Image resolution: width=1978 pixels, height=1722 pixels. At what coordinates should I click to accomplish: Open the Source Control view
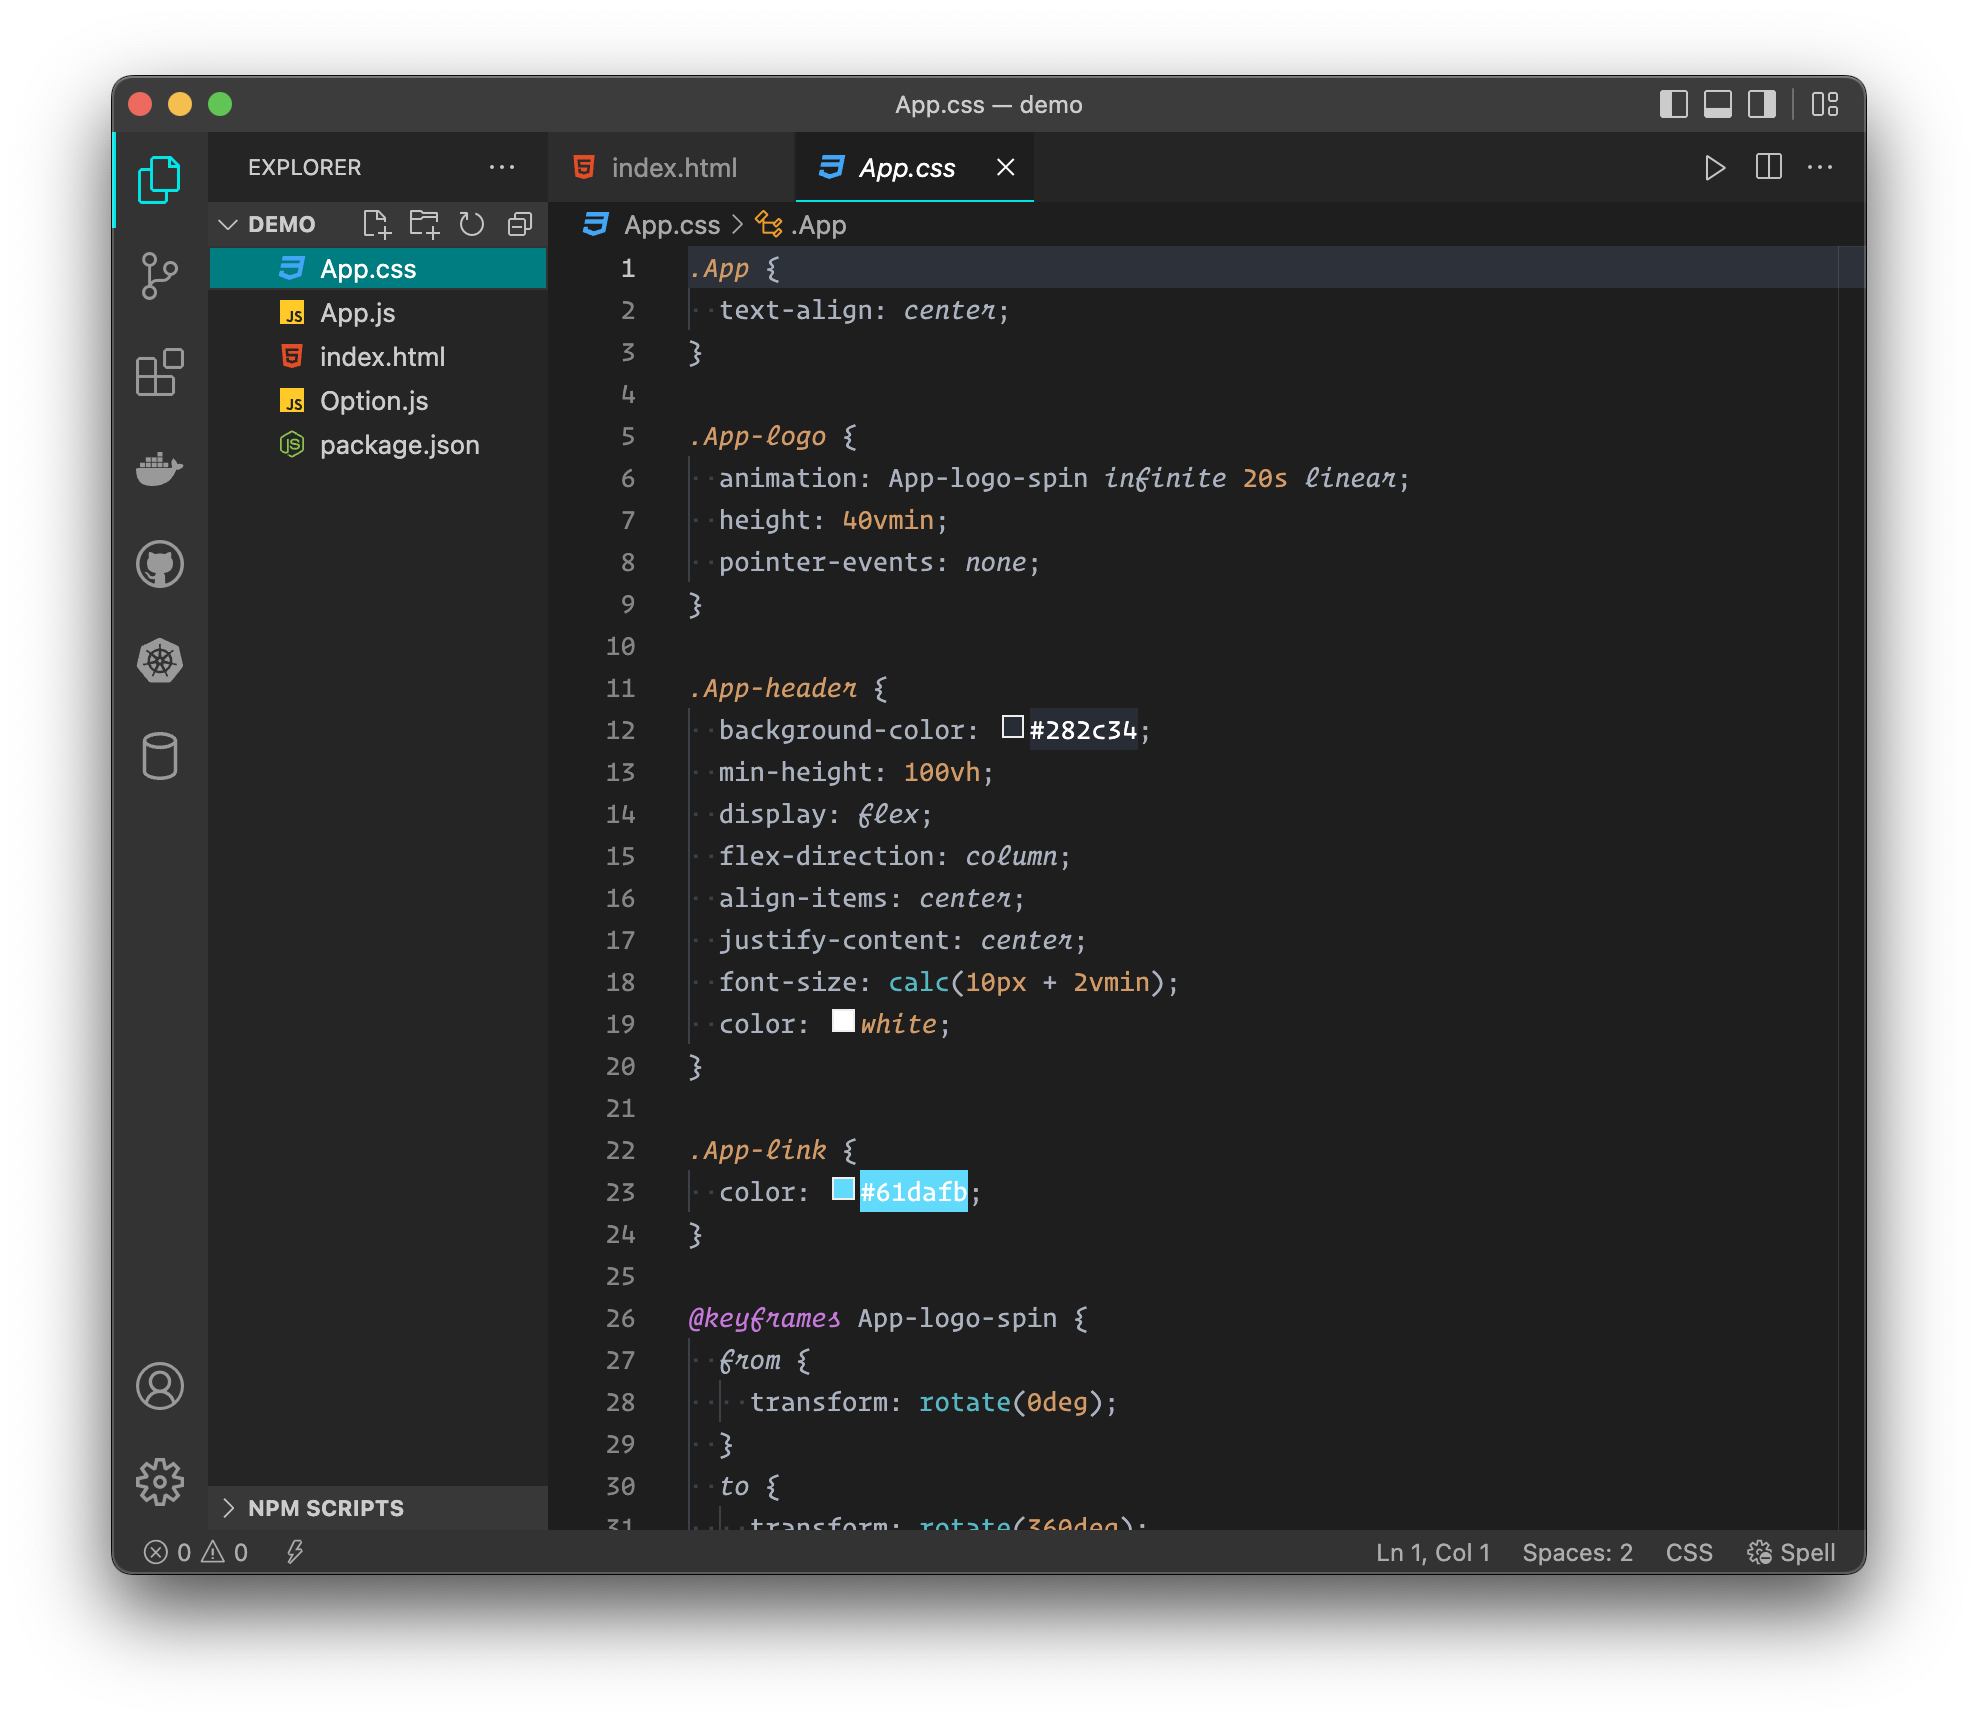pos(159,275)
